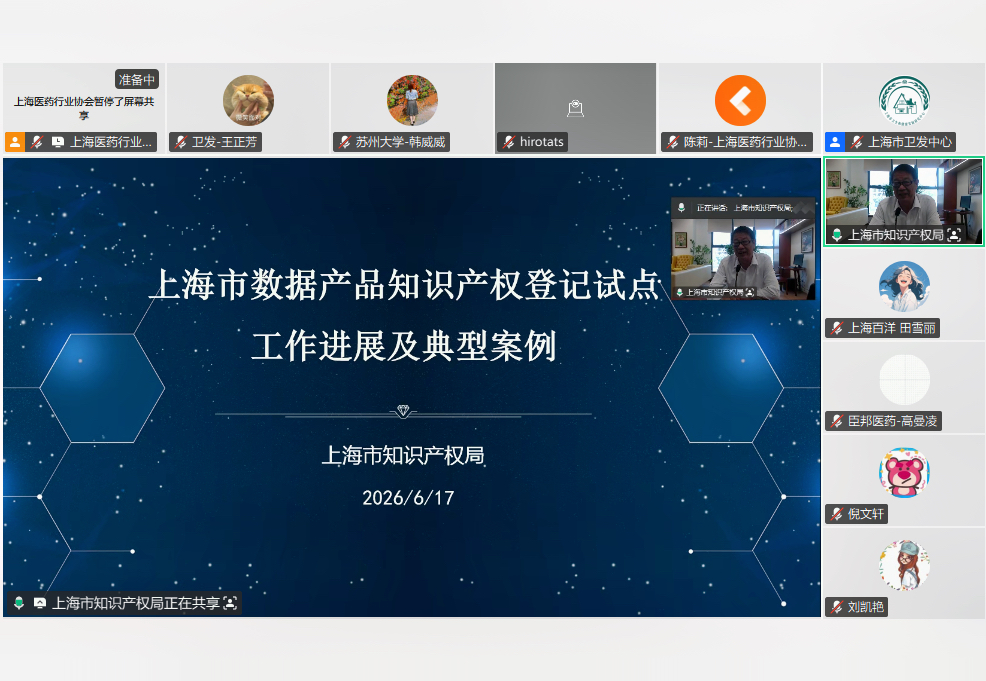Image resolution: width=986 pixels, height=681 pixels.
Task: Click the 苏州大学-韩威威 name label
Action: (x=401, y=142)
